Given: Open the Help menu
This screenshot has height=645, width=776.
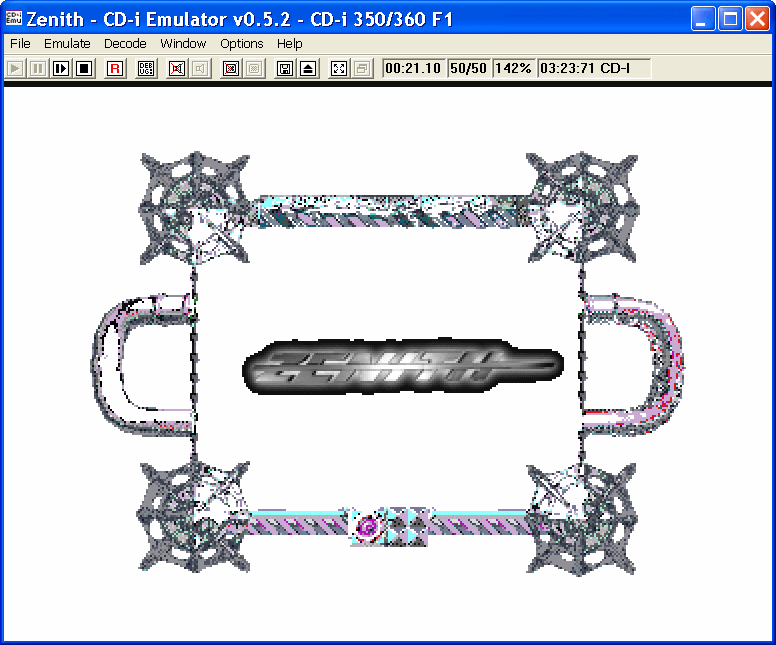Looking at the screenshot, I should tap(290, 44).
